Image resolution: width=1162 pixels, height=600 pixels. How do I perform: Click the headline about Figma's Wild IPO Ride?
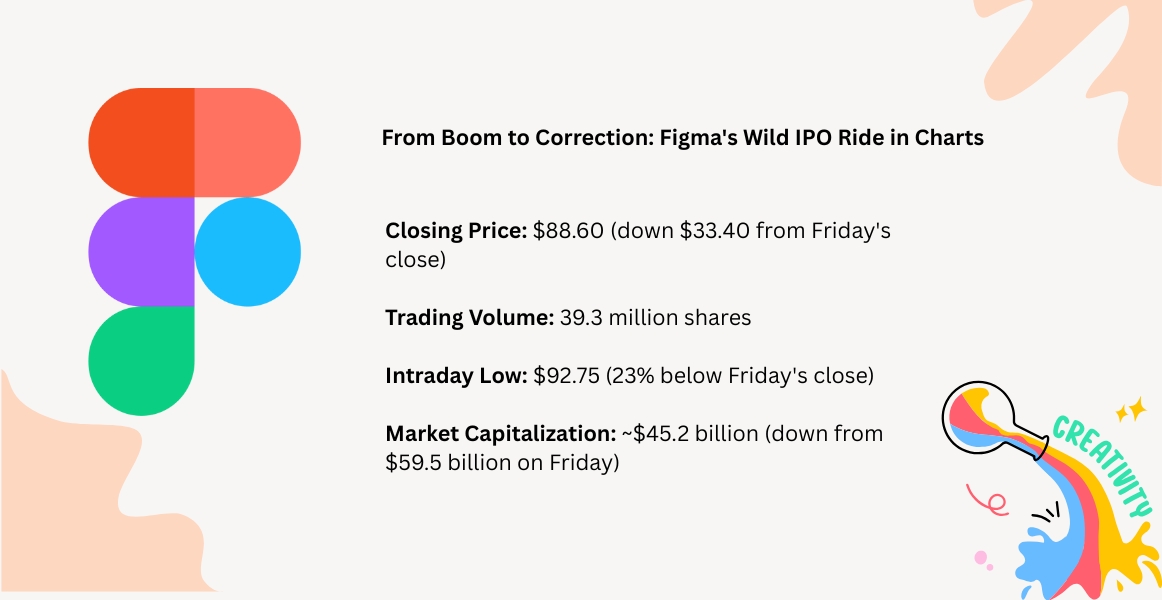click(682, 138)
